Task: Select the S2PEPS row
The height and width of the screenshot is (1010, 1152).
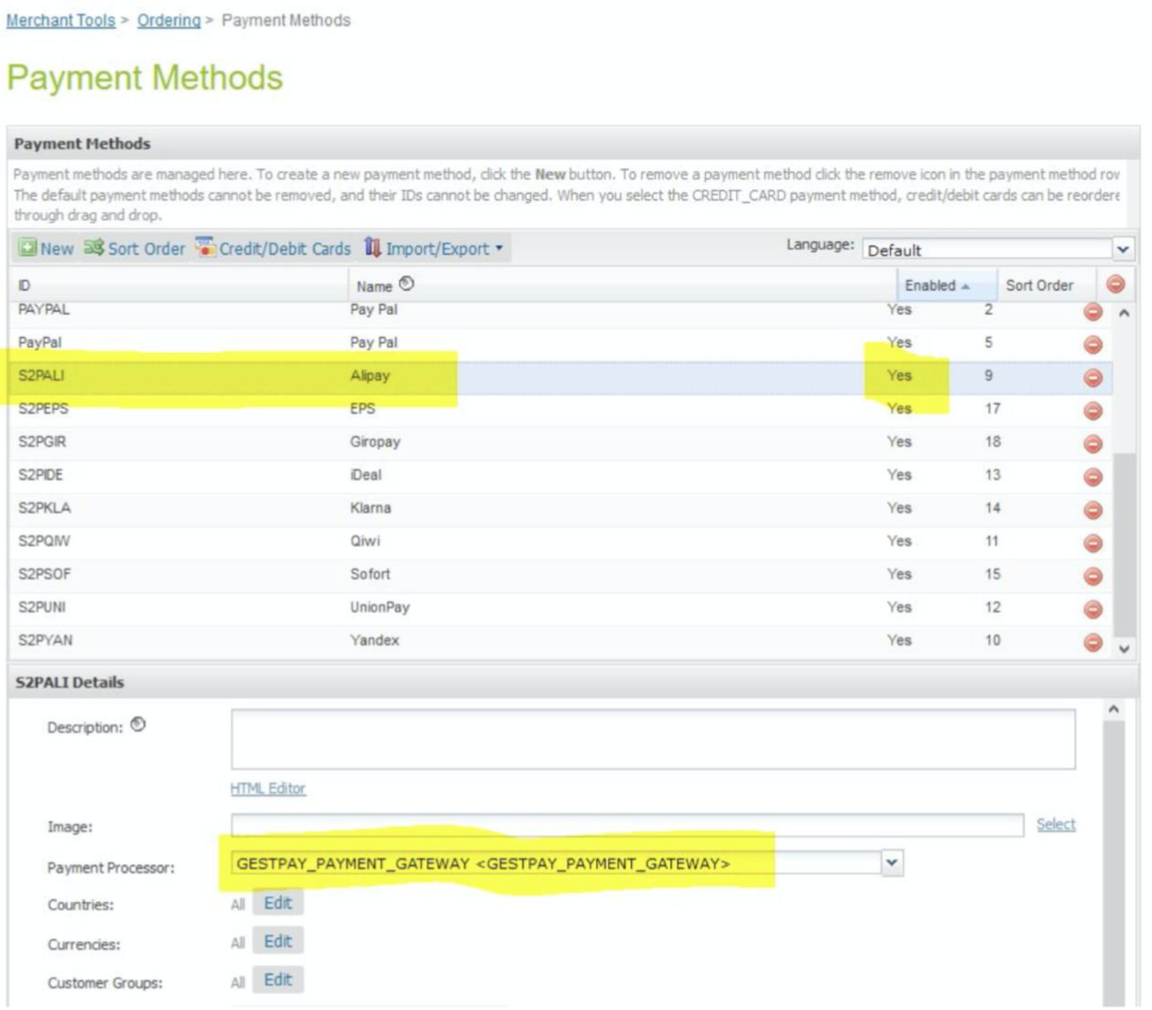Action: [x=561, y=409]
